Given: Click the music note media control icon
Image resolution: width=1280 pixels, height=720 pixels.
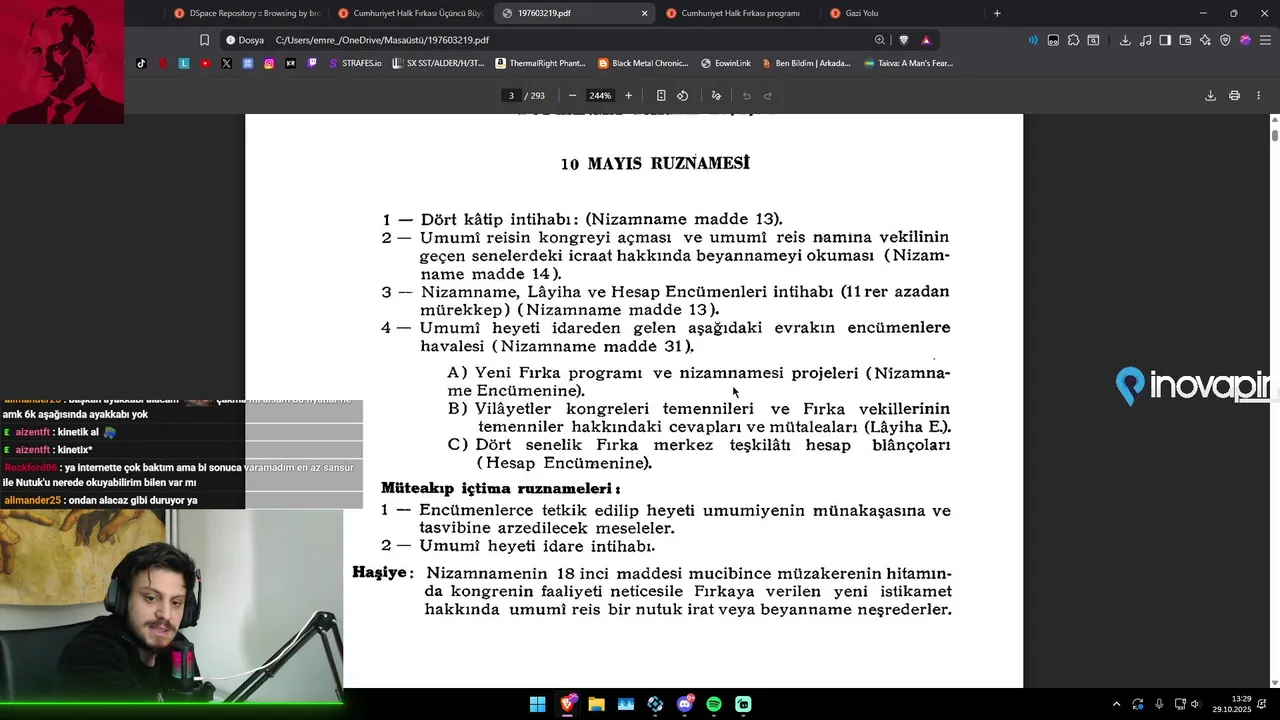Looking at the screenshot, I should coord(1145,40).
